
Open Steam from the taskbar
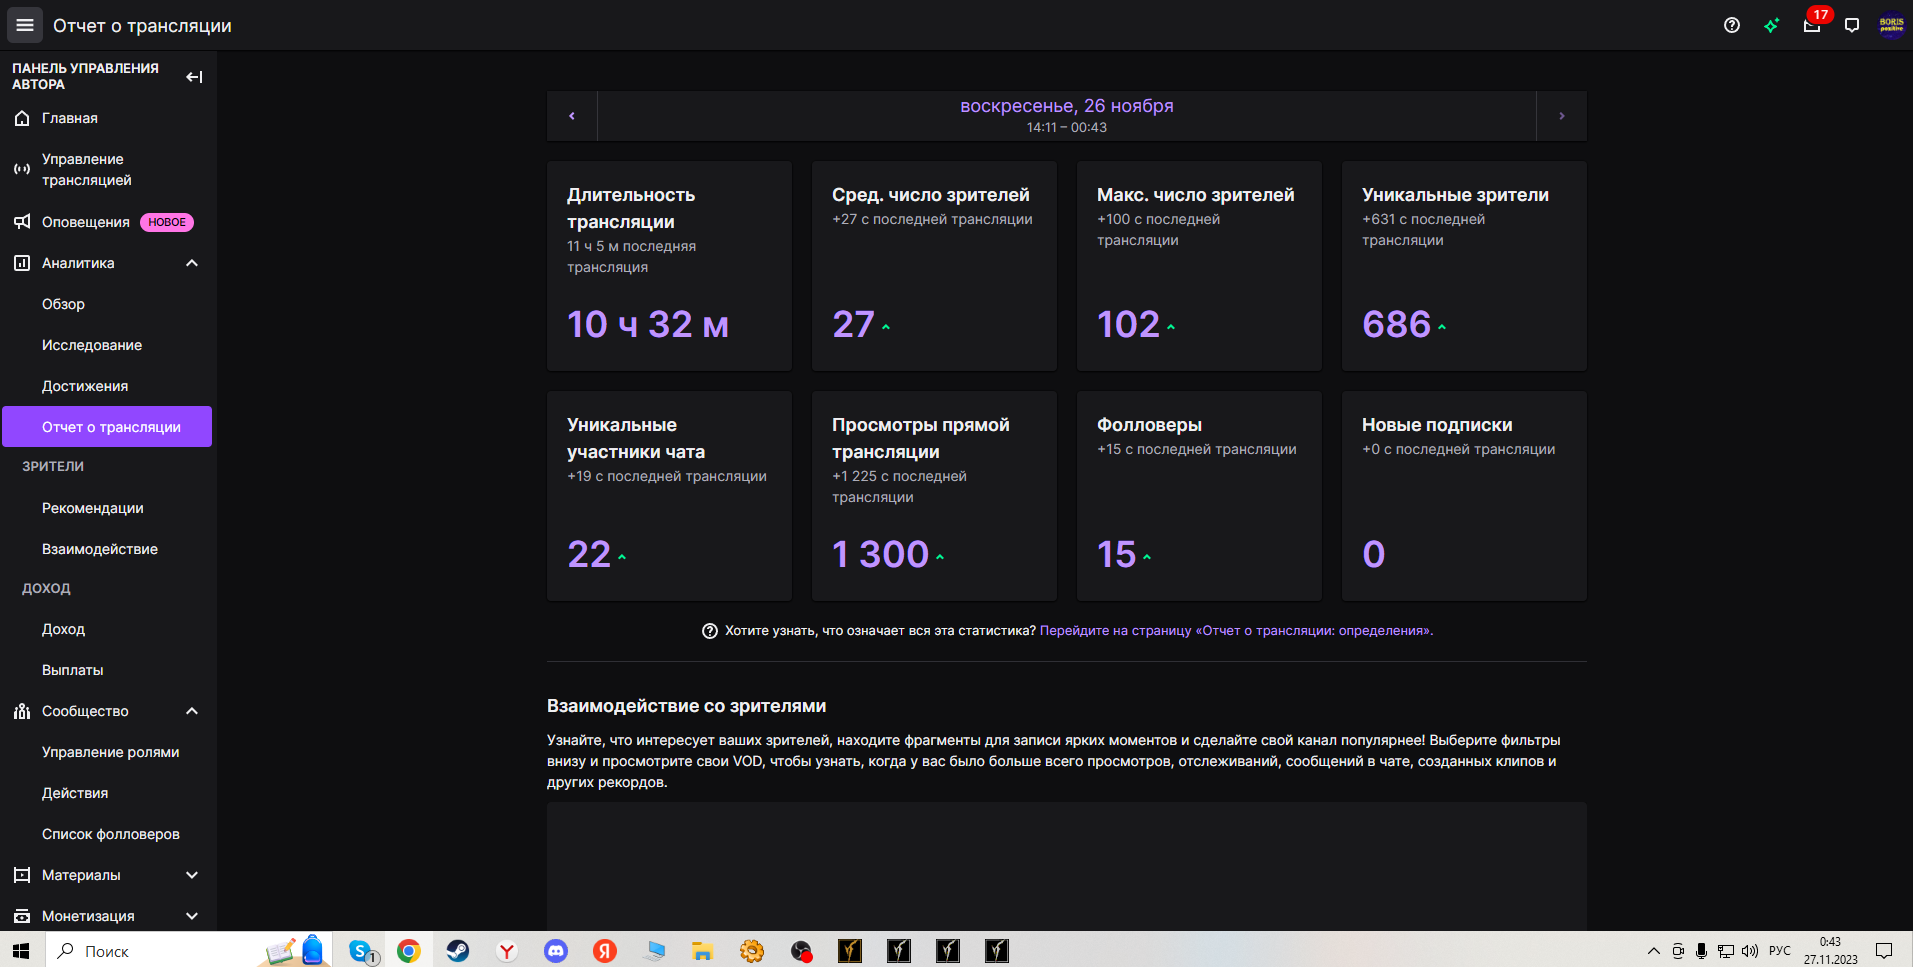coord(458,951)
